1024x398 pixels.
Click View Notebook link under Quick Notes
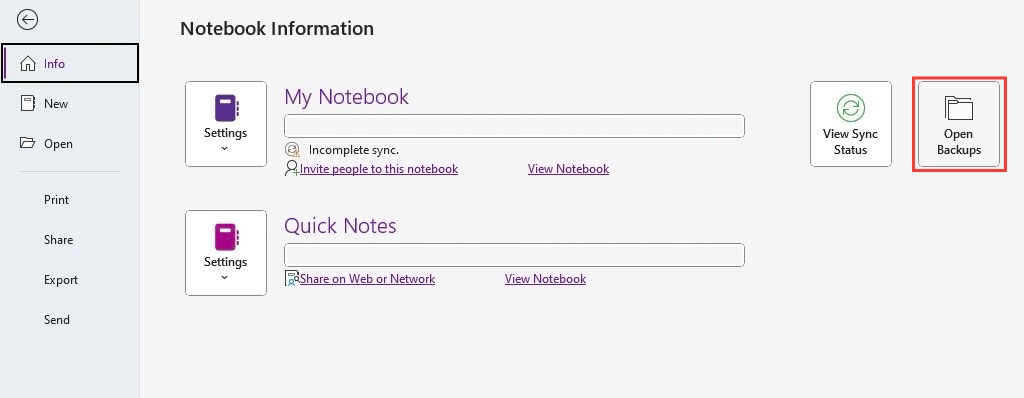point(545,279)
